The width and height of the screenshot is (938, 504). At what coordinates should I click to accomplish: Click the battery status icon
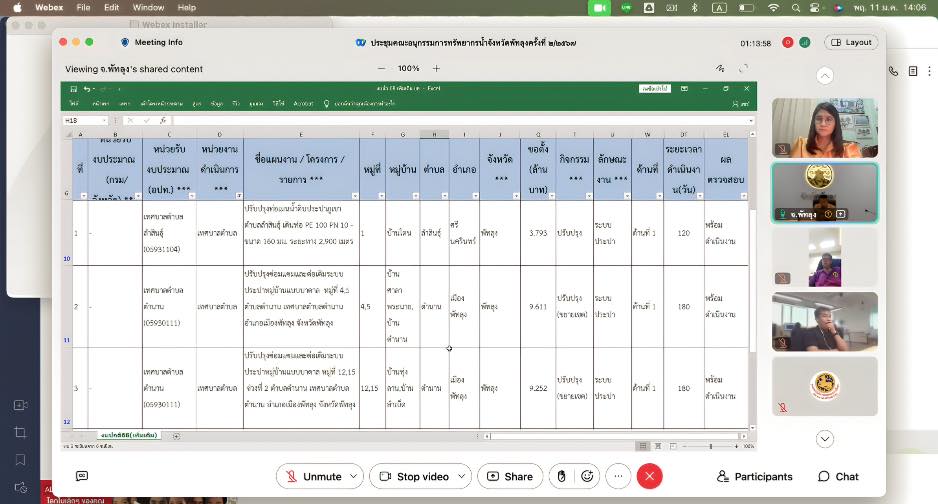pos(746,8)
